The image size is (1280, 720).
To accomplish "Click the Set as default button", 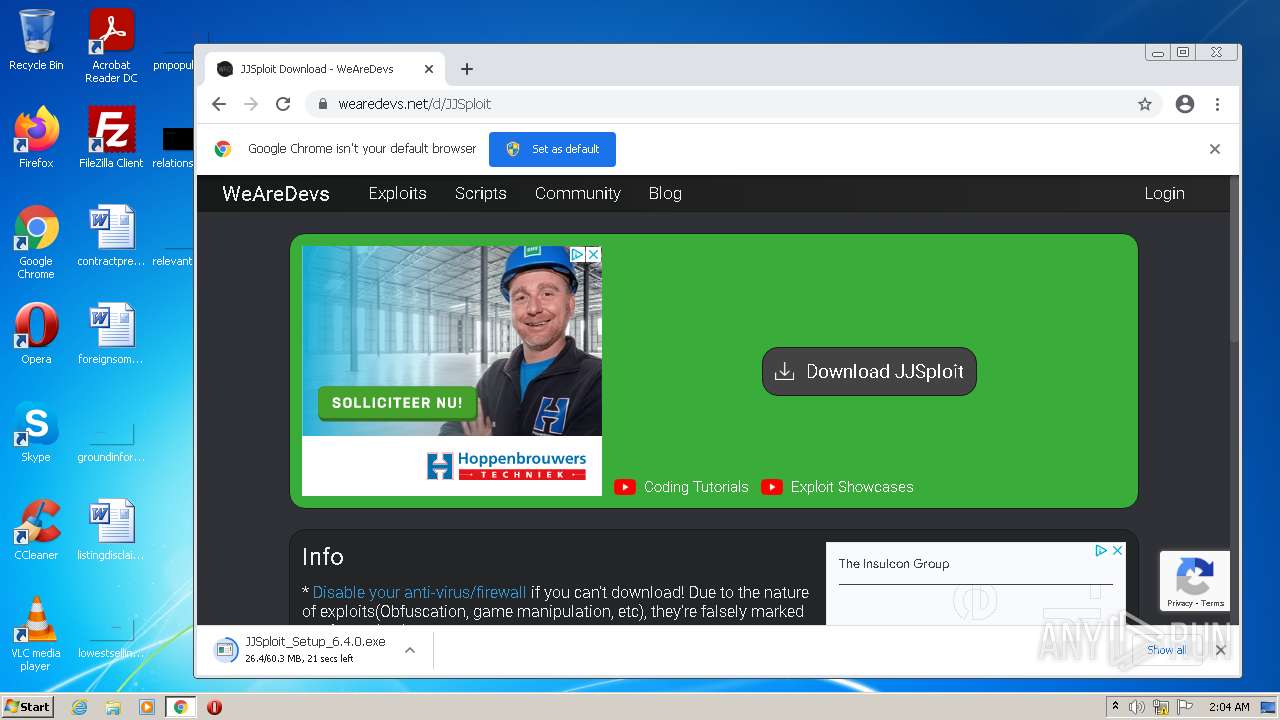I will 552,149.
